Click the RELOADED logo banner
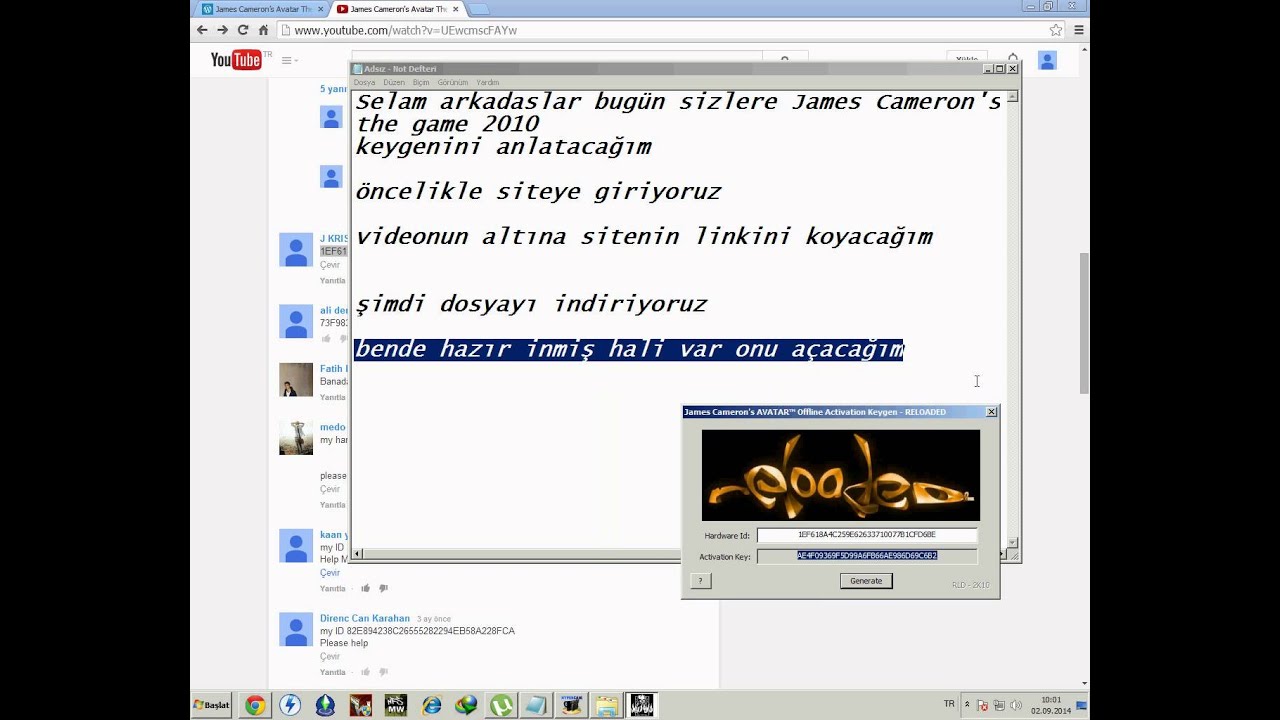This screenshot has height=720, width=1280. [x=841, y=475]
